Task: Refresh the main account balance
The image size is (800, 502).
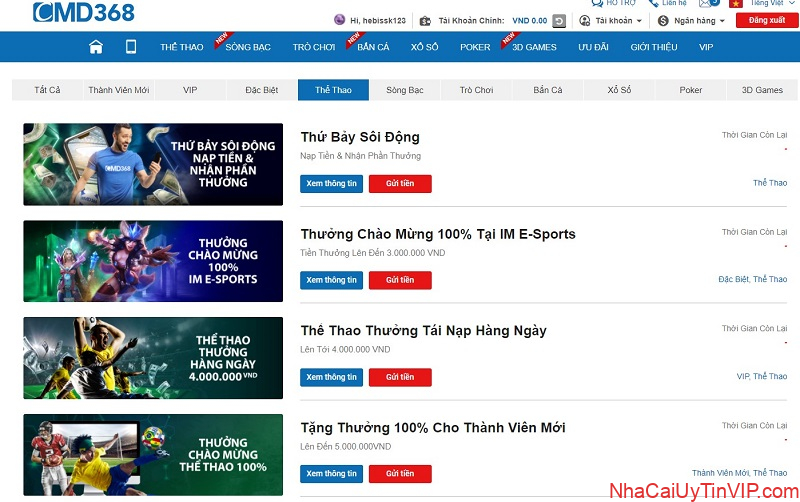Action: (559, 21)
